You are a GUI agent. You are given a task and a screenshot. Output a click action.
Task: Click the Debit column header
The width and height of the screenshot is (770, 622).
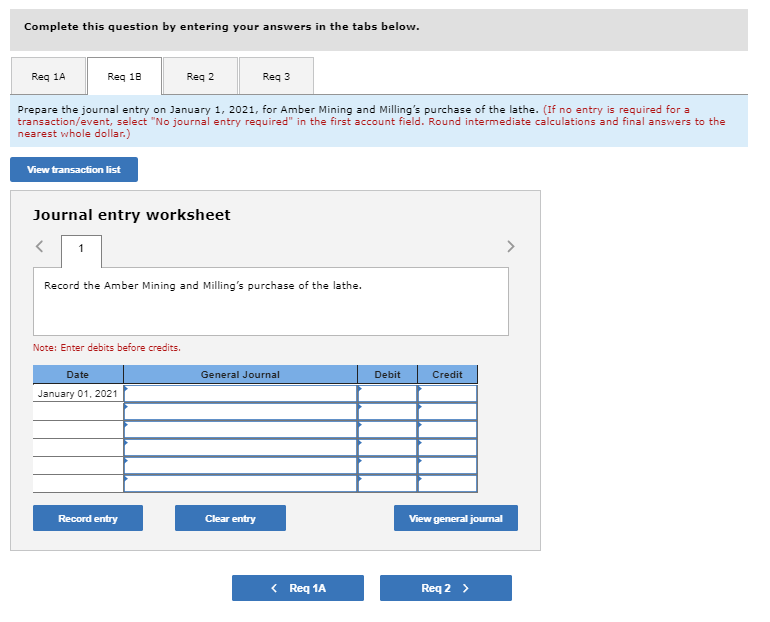(x=387, y=375)
